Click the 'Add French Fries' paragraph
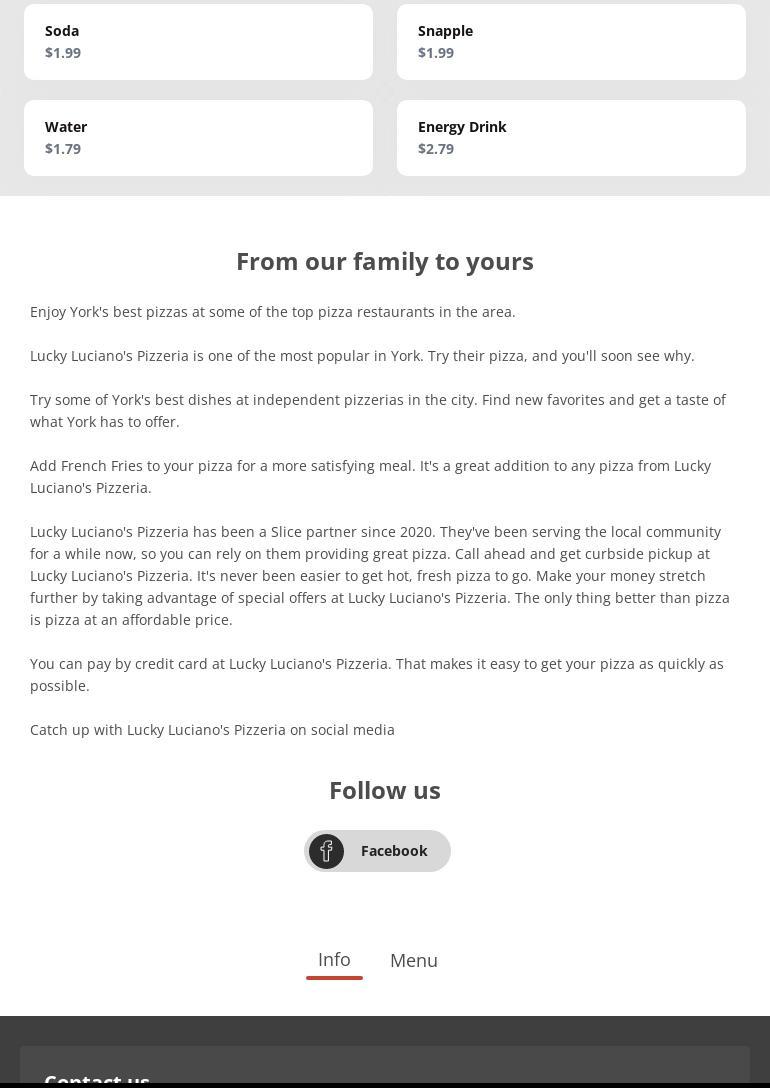The width and height of the screenshot is (770, 1088). click(370, 476)
